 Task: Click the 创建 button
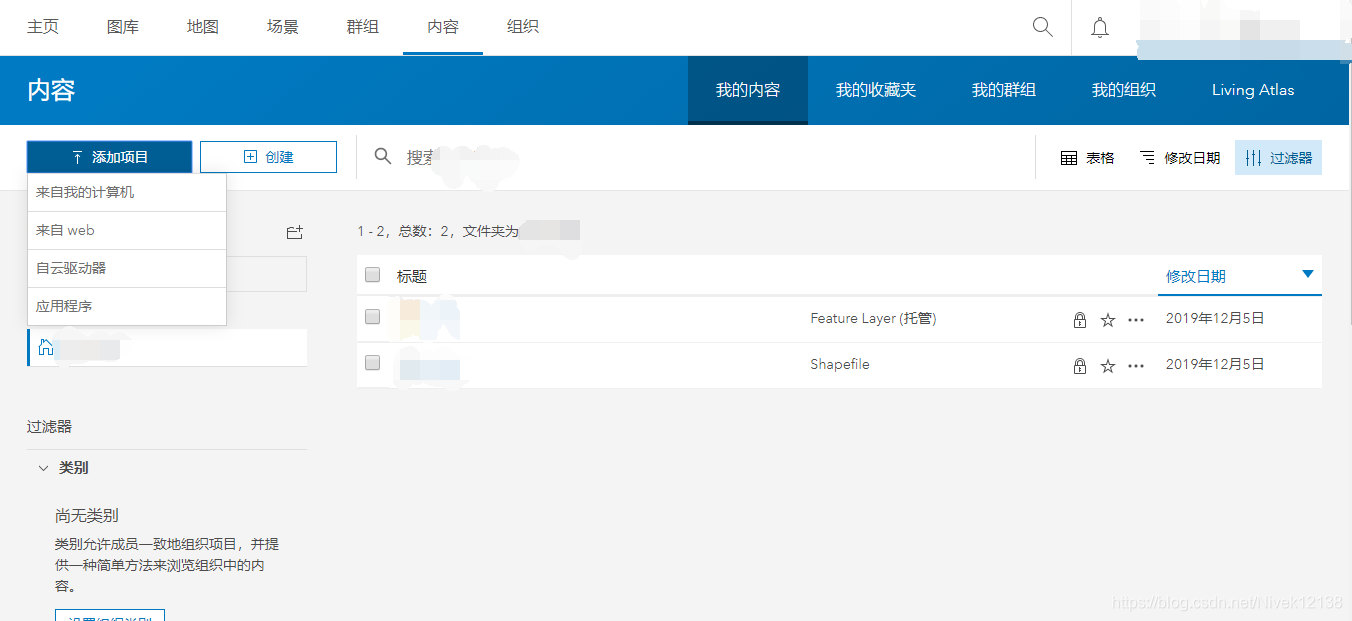tap(268, 157)
